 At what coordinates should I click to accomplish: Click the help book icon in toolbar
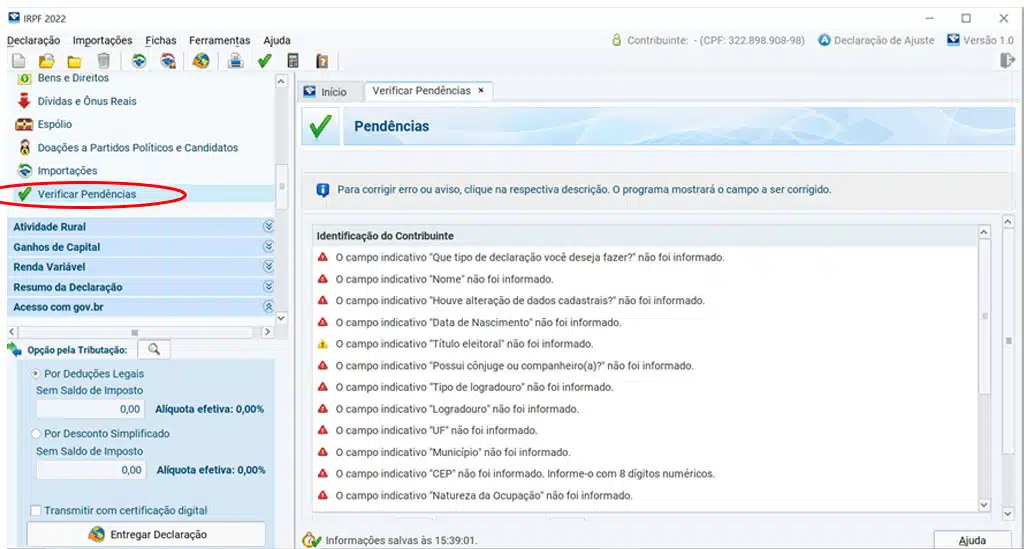(322, 61)
